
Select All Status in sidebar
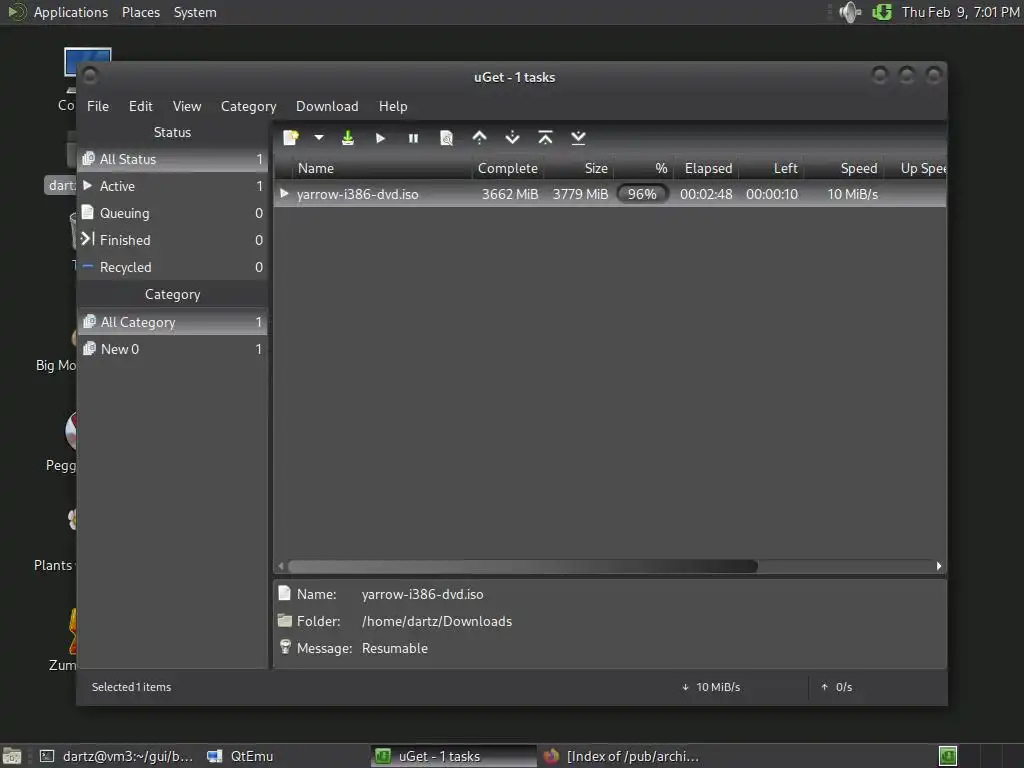[172, 159]
